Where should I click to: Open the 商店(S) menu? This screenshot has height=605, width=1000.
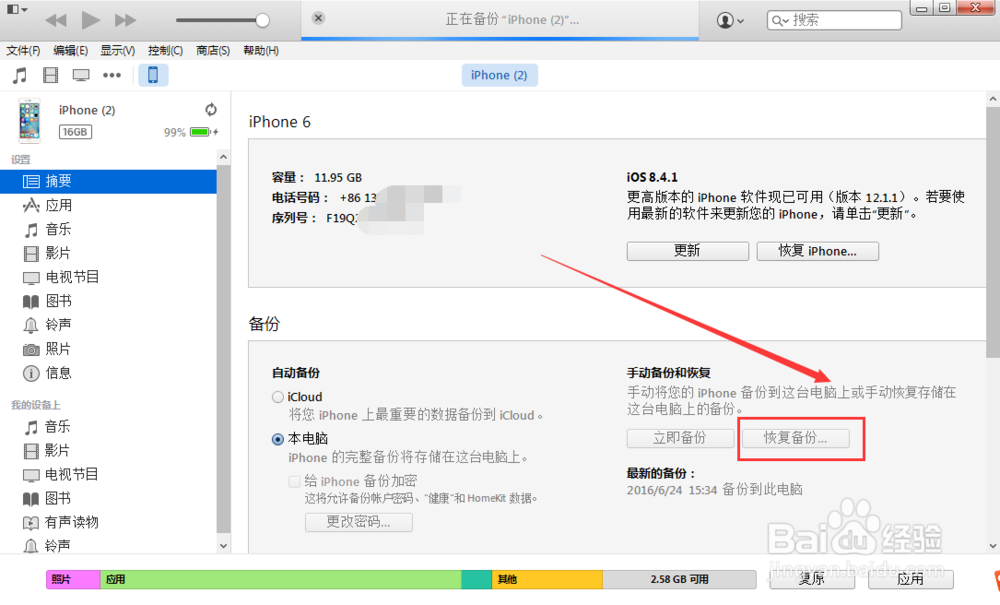(x=213, y=50)
